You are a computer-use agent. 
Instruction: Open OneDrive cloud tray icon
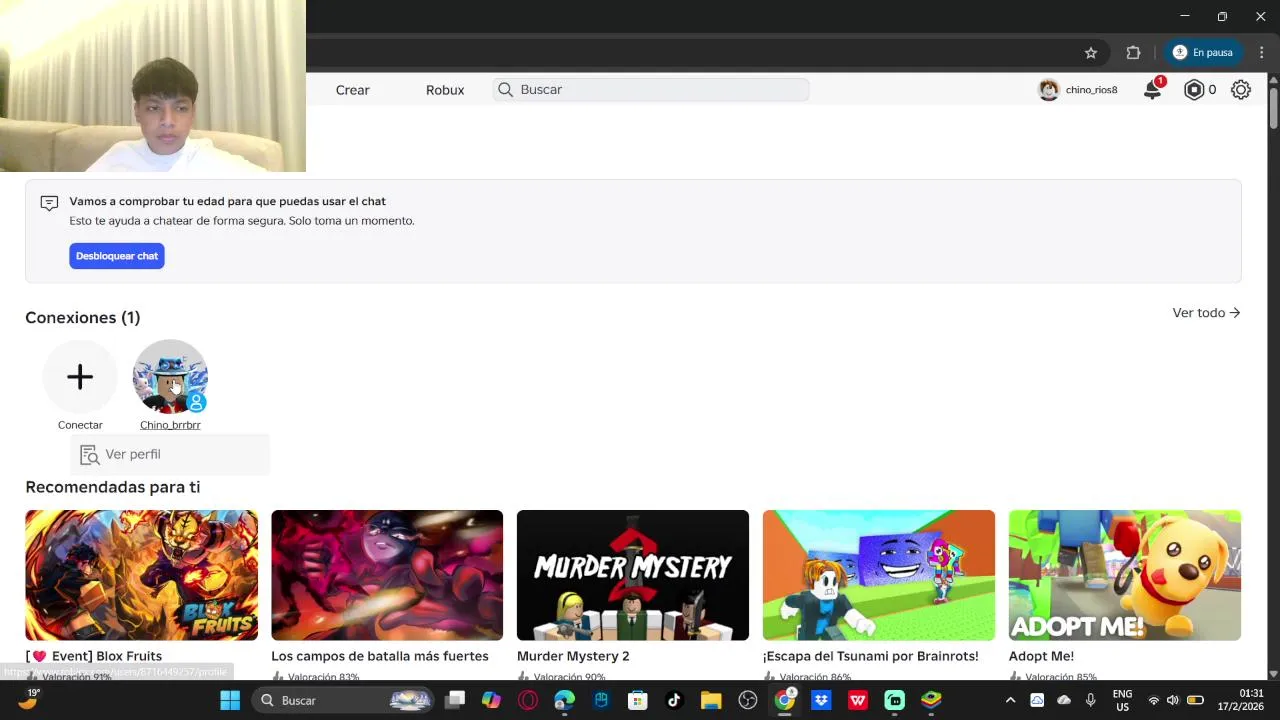(x=1064, y=700)
